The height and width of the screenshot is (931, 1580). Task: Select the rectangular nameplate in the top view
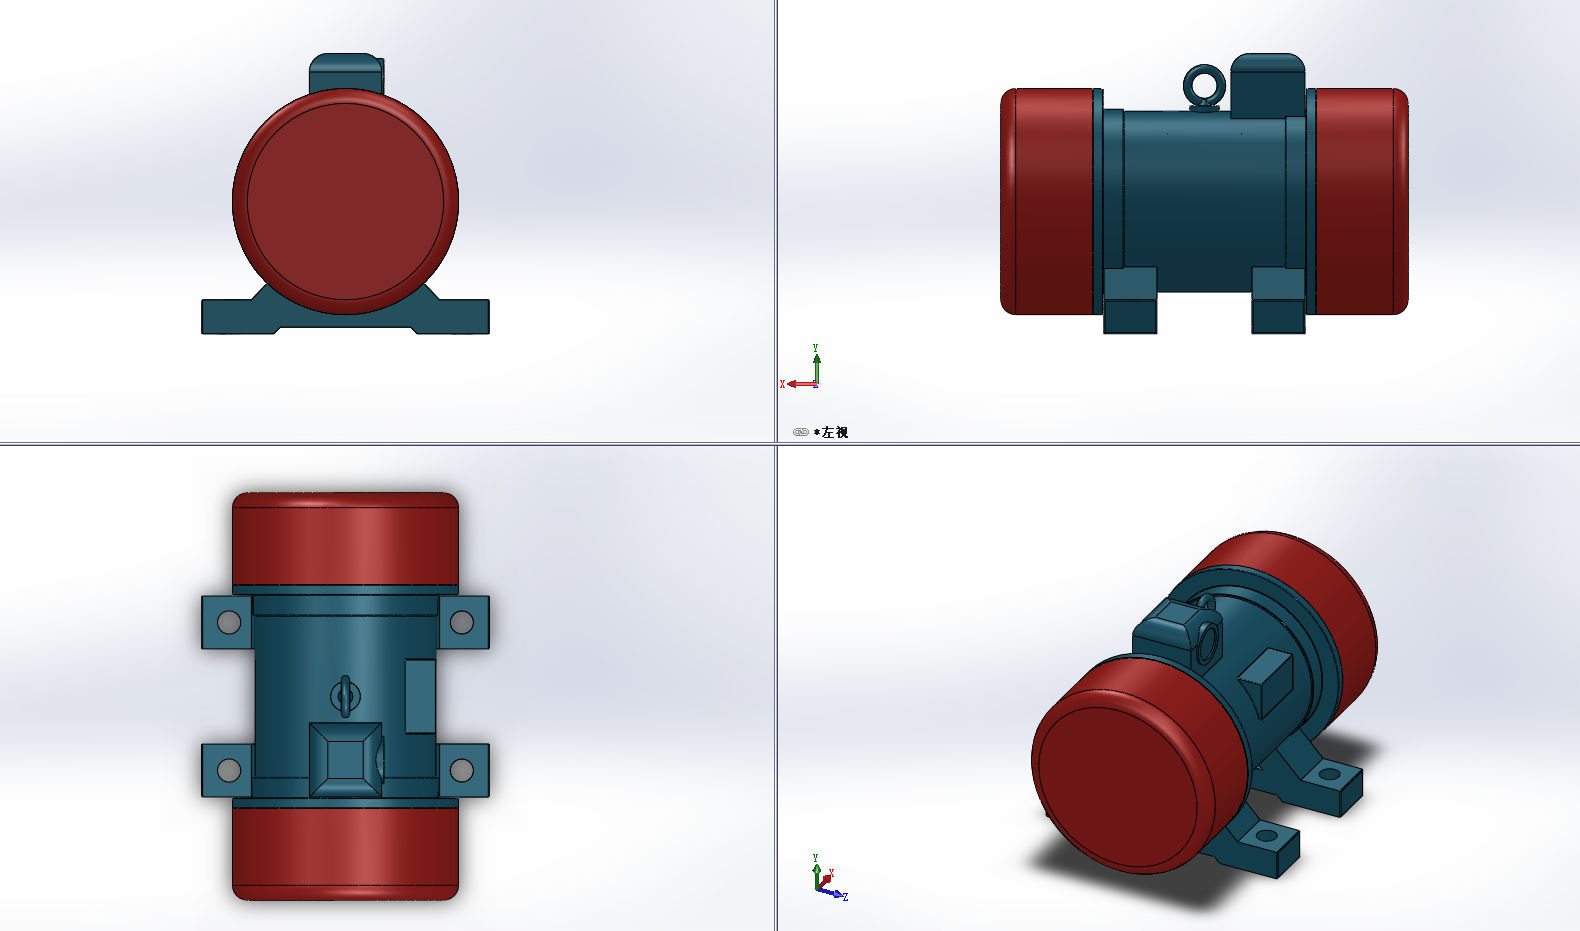(x=420, y=696)
